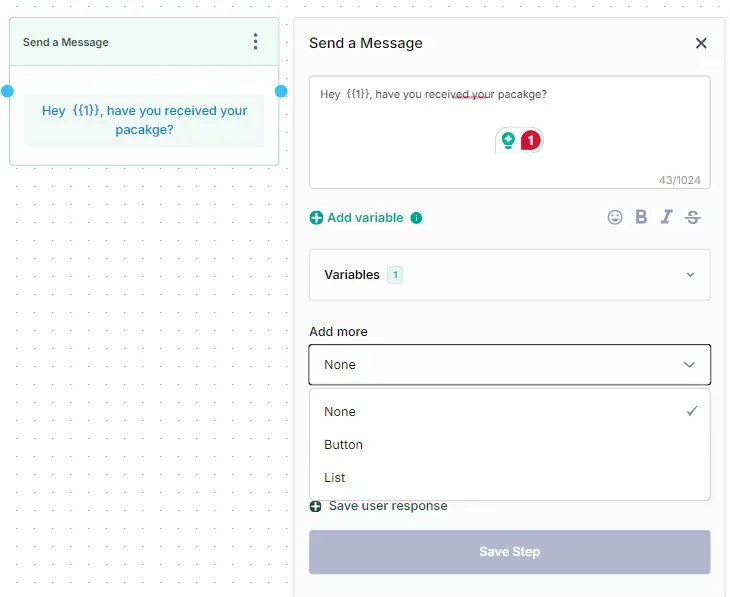Choose Button from the dropdown options
730x597 pixels.
[343, 444]
